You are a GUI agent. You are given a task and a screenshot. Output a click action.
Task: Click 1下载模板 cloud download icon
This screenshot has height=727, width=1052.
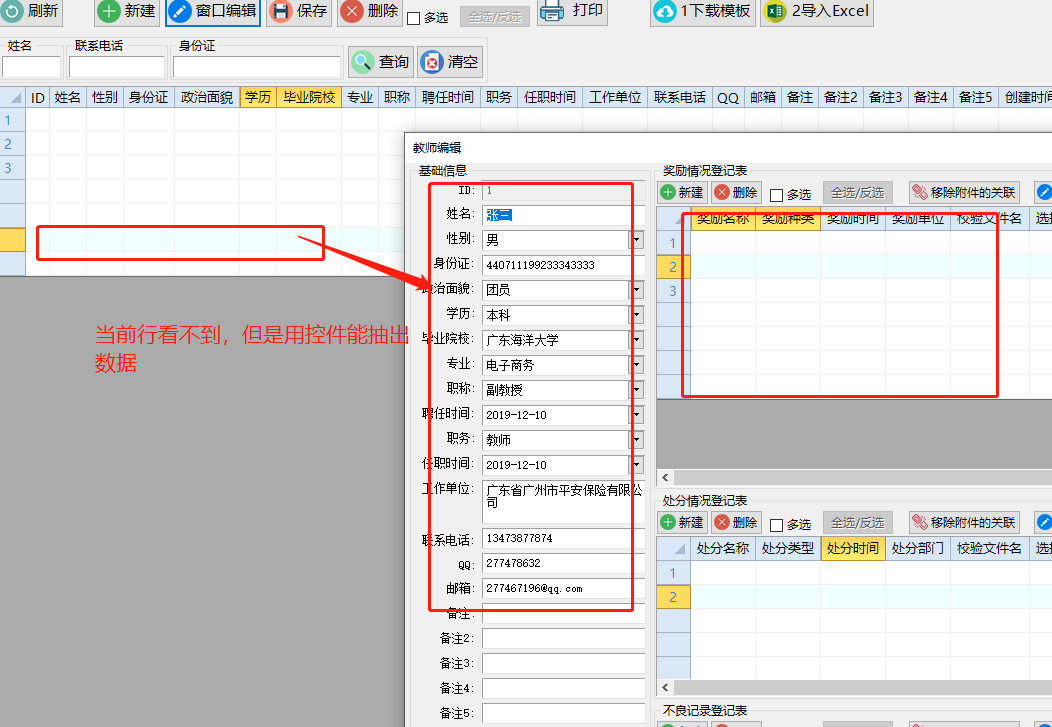click(x=665, y=12)
